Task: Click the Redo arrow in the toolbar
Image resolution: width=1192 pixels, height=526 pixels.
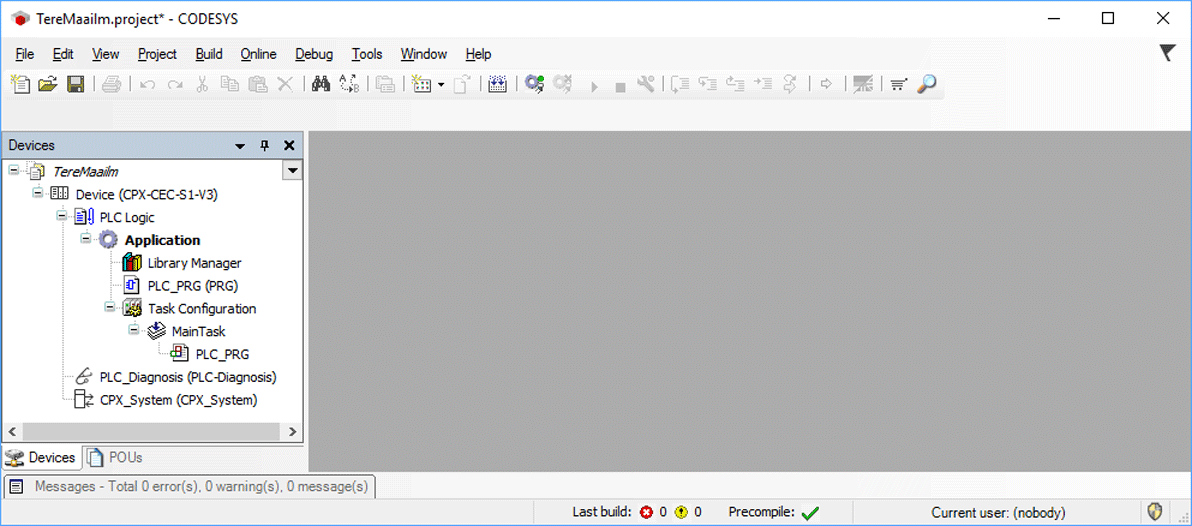Action: 175,85
